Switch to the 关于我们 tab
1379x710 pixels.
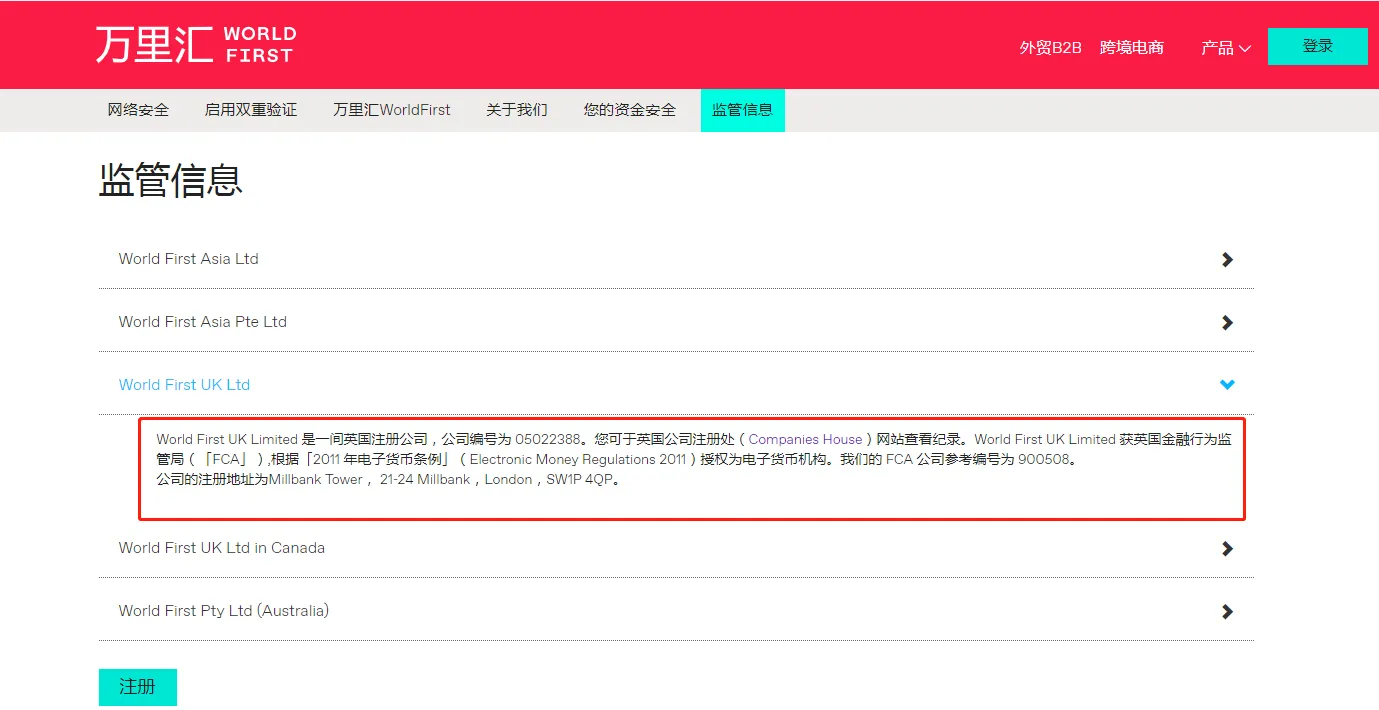[517, 110]
